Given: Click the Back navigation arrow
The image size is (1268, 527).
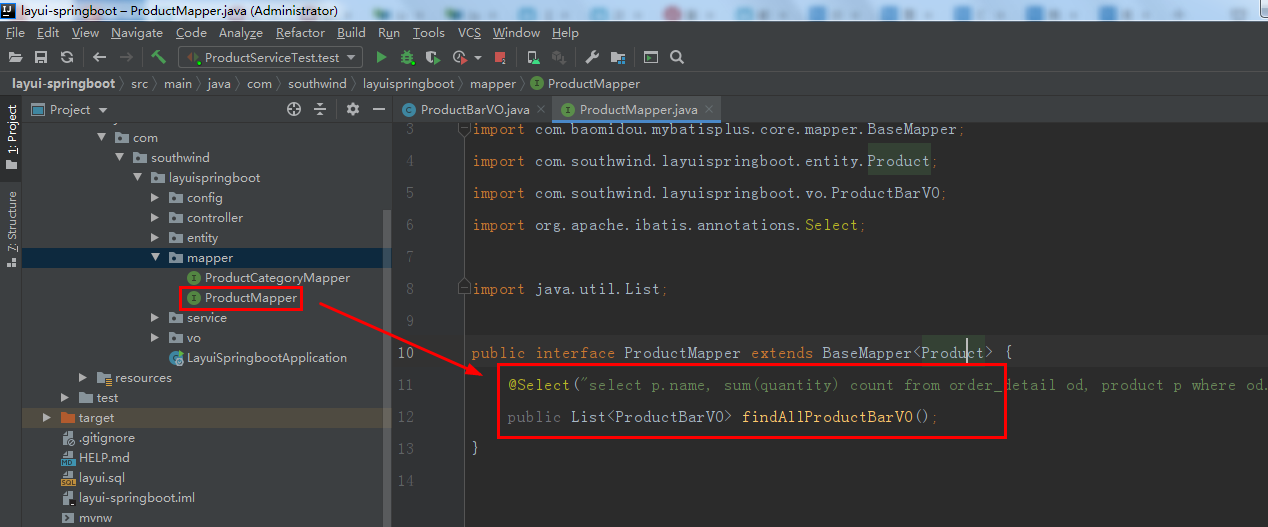Looking at the screenshot, I should [x=99, y=57].
